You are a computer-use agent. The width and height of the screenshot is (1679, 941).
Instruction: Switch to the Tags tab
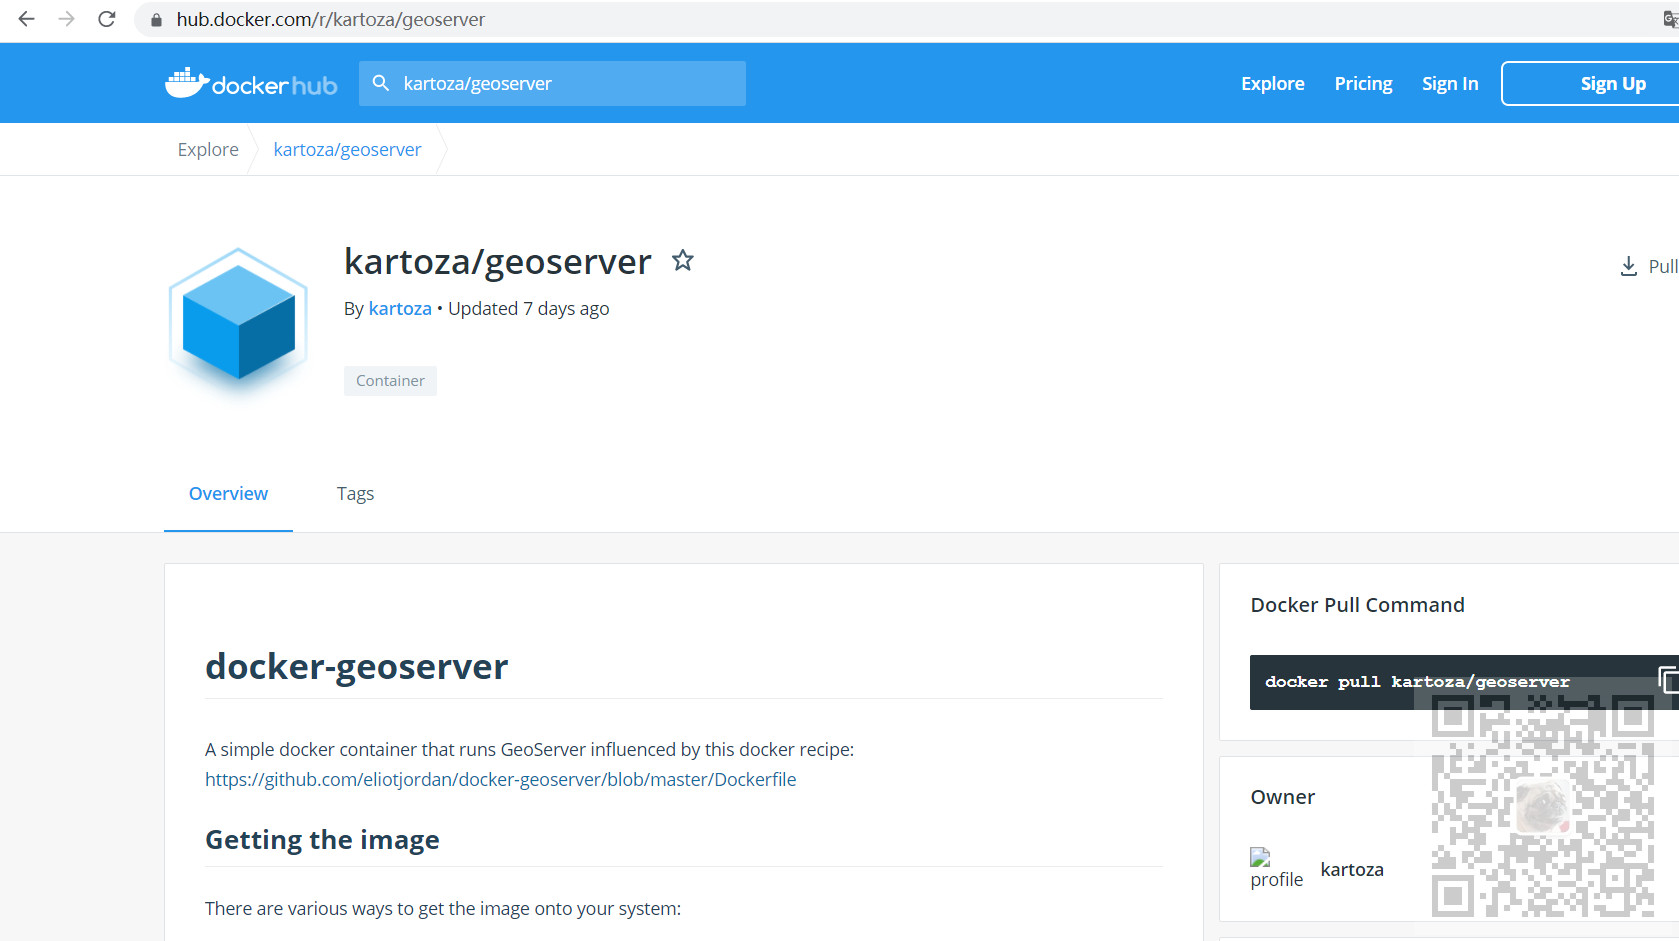[x=355, y=494]
